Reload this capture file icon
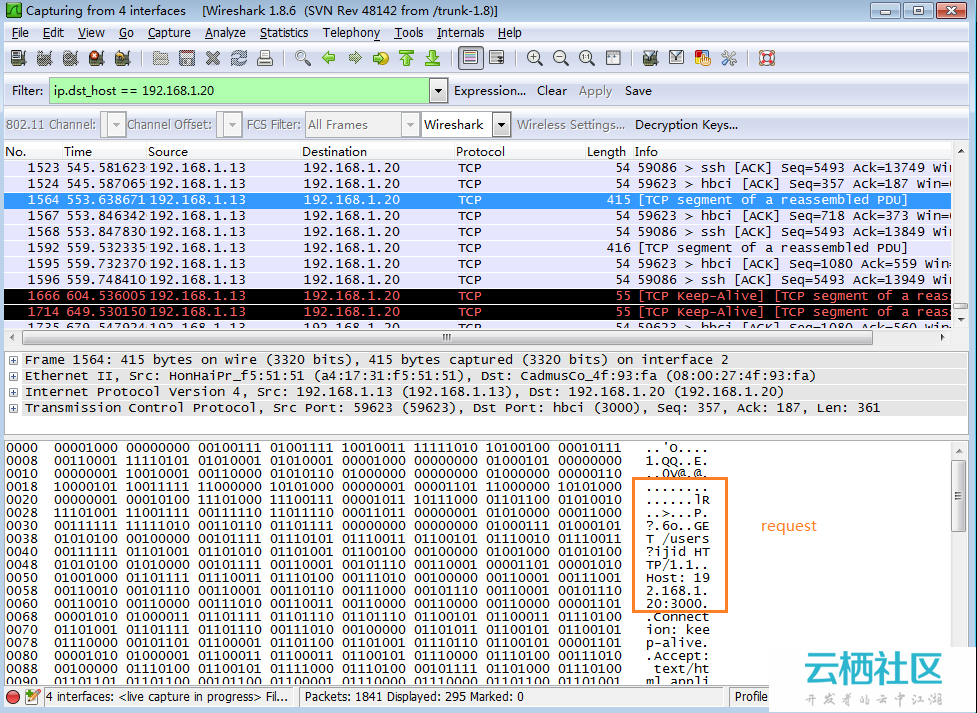Screen dimensions: 977x713 tap(239, 59)
